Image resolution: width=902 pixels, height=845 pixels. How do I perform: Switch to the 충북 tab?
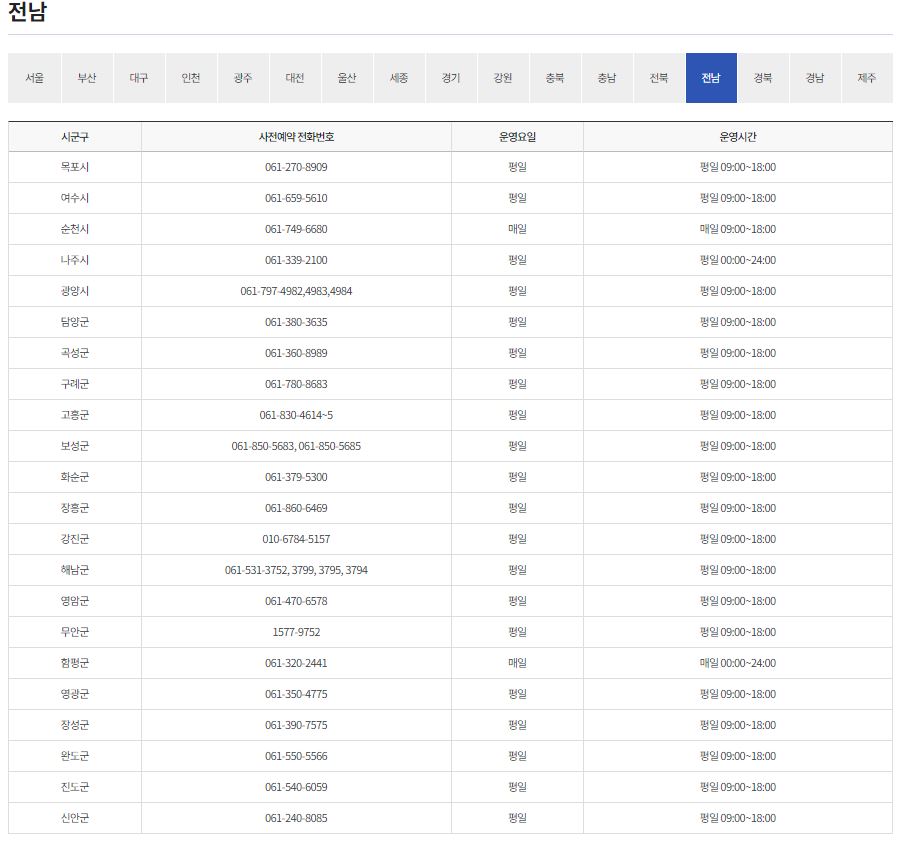coord(555,78)
